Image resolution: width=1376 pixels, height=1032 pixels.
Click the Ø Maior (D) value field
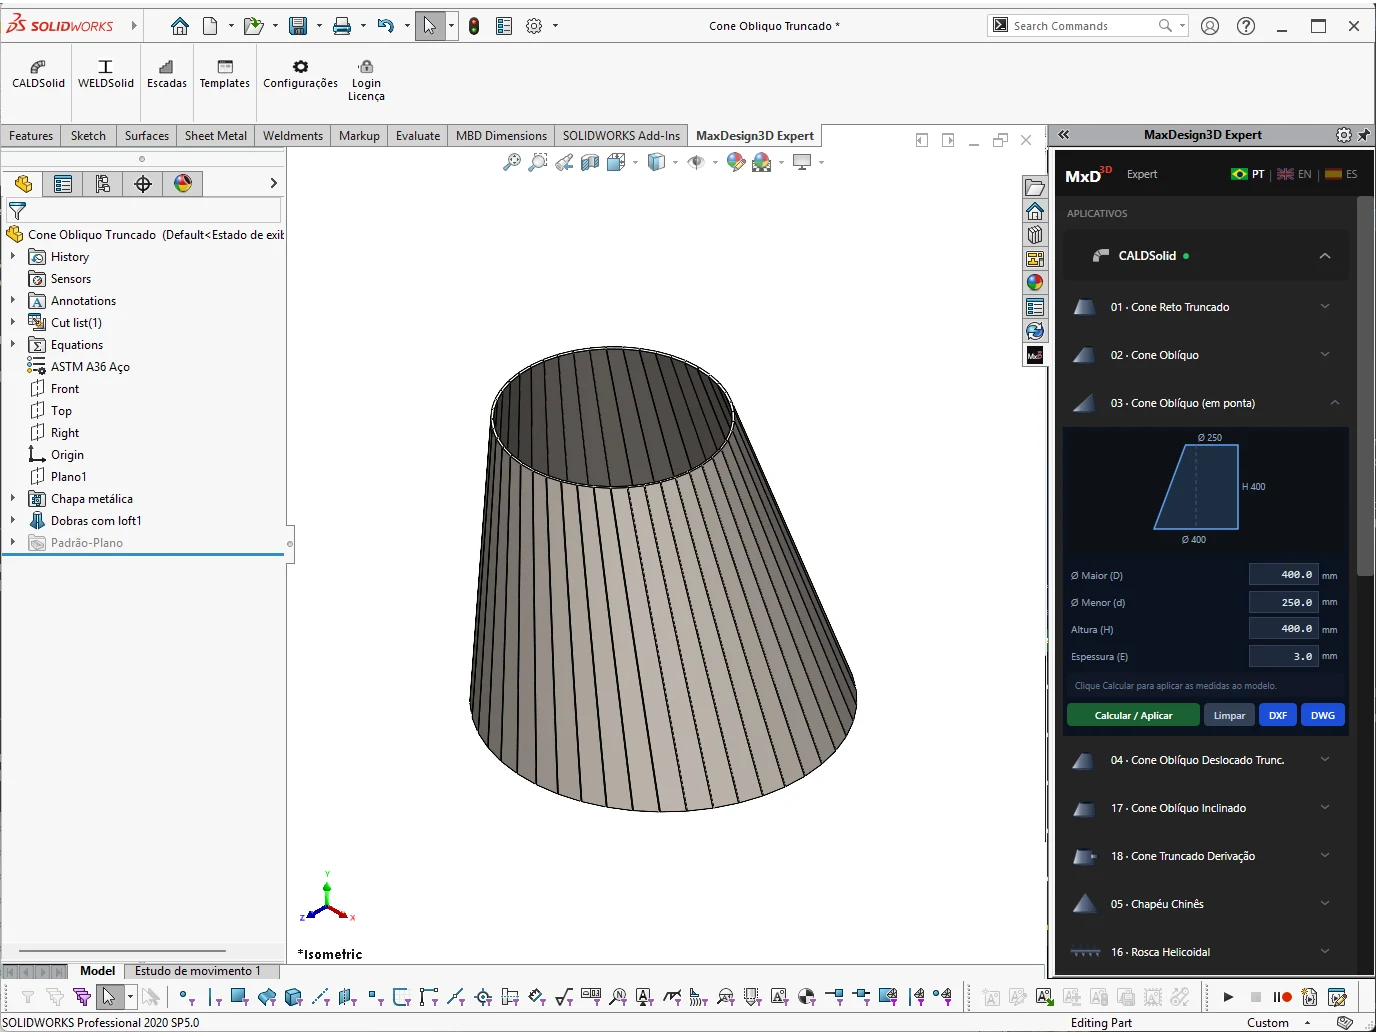coord(1284,575)
